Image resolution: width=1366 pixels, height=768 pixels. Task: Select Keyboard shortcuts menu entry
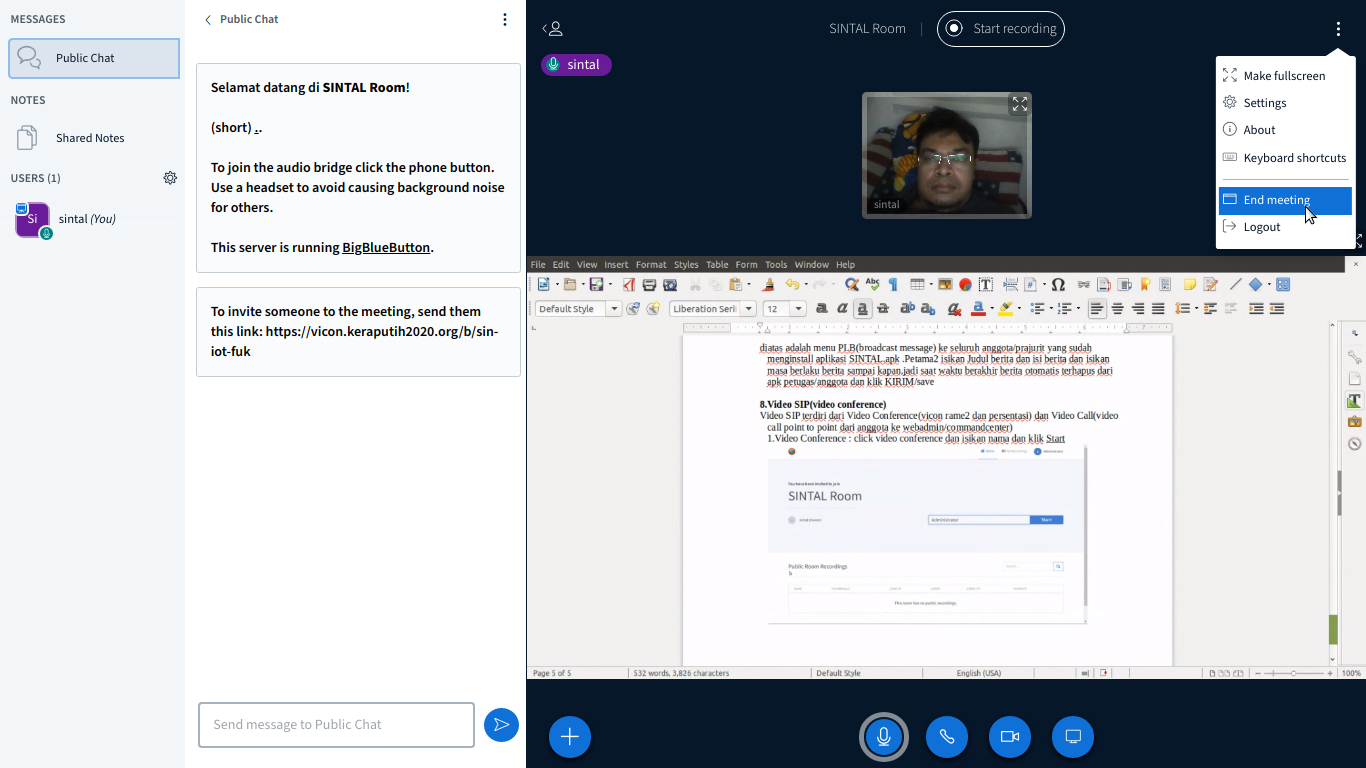point(1294,158)
